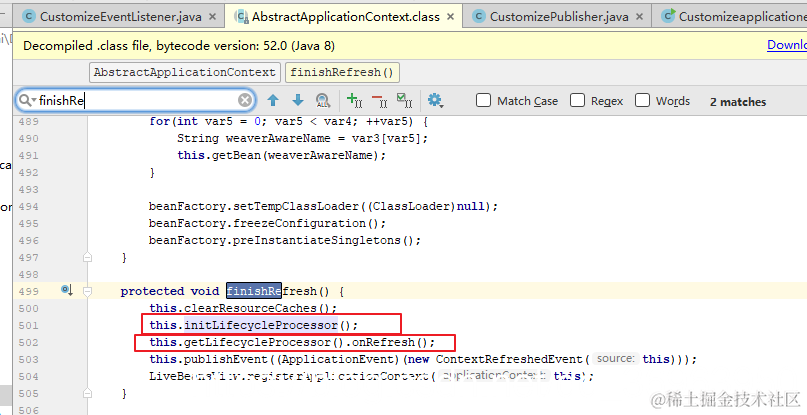Screen dimensions: 807x415
Task: Click line number 501
Action: point(28,325)
